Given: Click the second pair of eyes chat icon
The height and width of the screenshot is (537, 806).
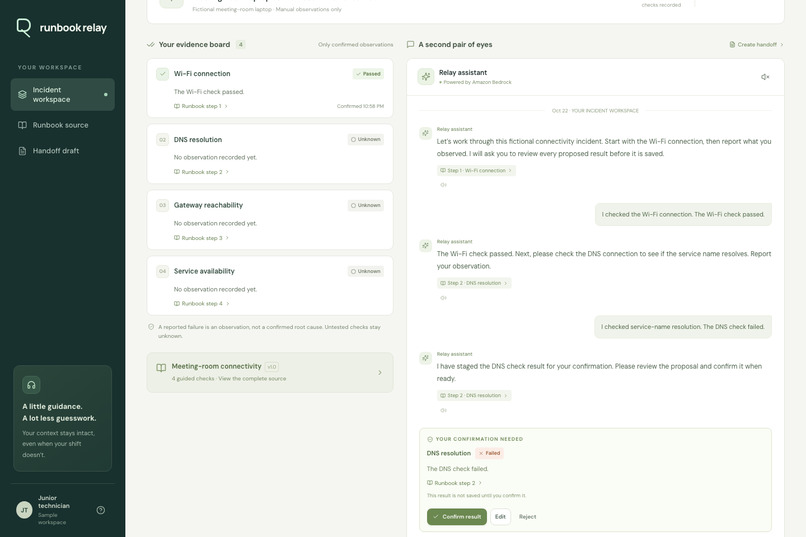Looking at the screenshot, I should 410,45.
